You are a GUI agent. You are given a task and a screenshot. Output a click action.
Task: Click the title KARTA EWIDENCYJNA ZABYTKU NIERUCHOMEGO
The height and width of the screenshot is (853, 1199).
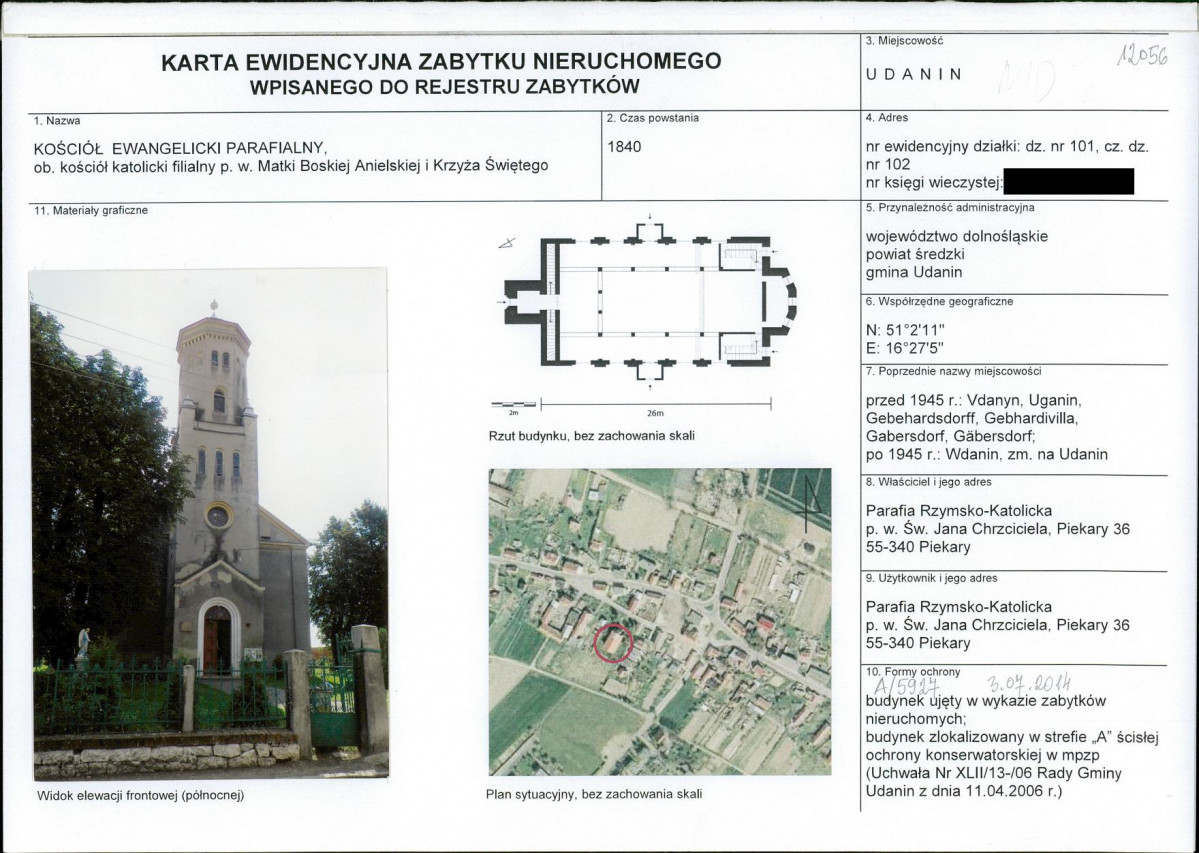441,61
